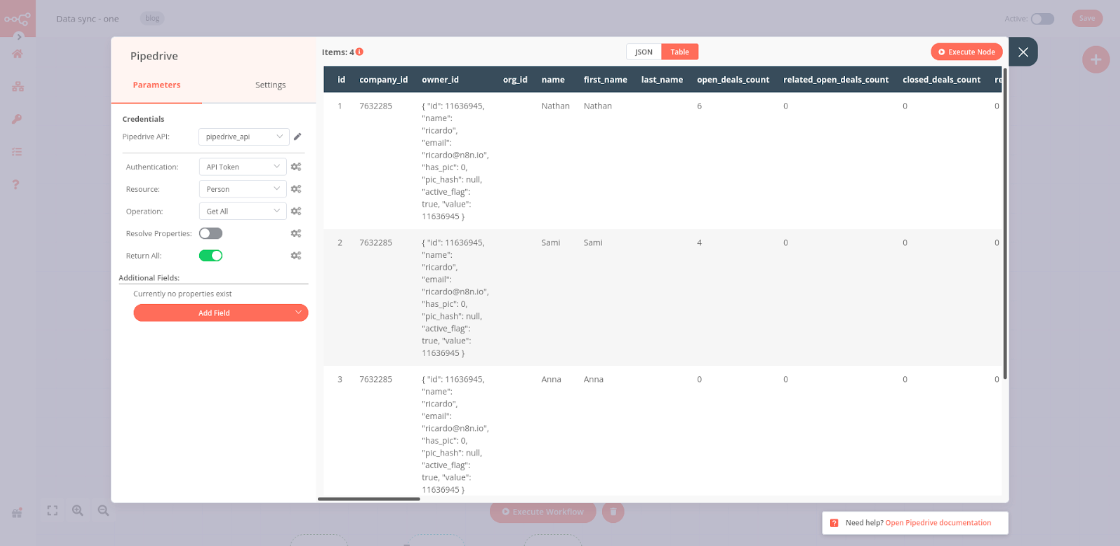
Task: Click company_id 7632285 in Anna row
Action: pos(376,379)
